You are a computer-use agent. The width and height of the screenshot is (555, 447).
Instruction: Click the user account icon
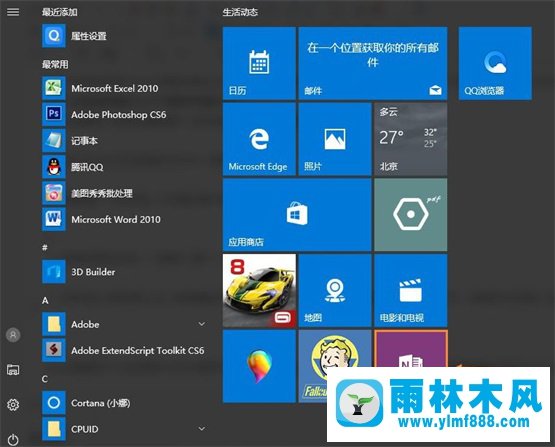coord(13,335)
